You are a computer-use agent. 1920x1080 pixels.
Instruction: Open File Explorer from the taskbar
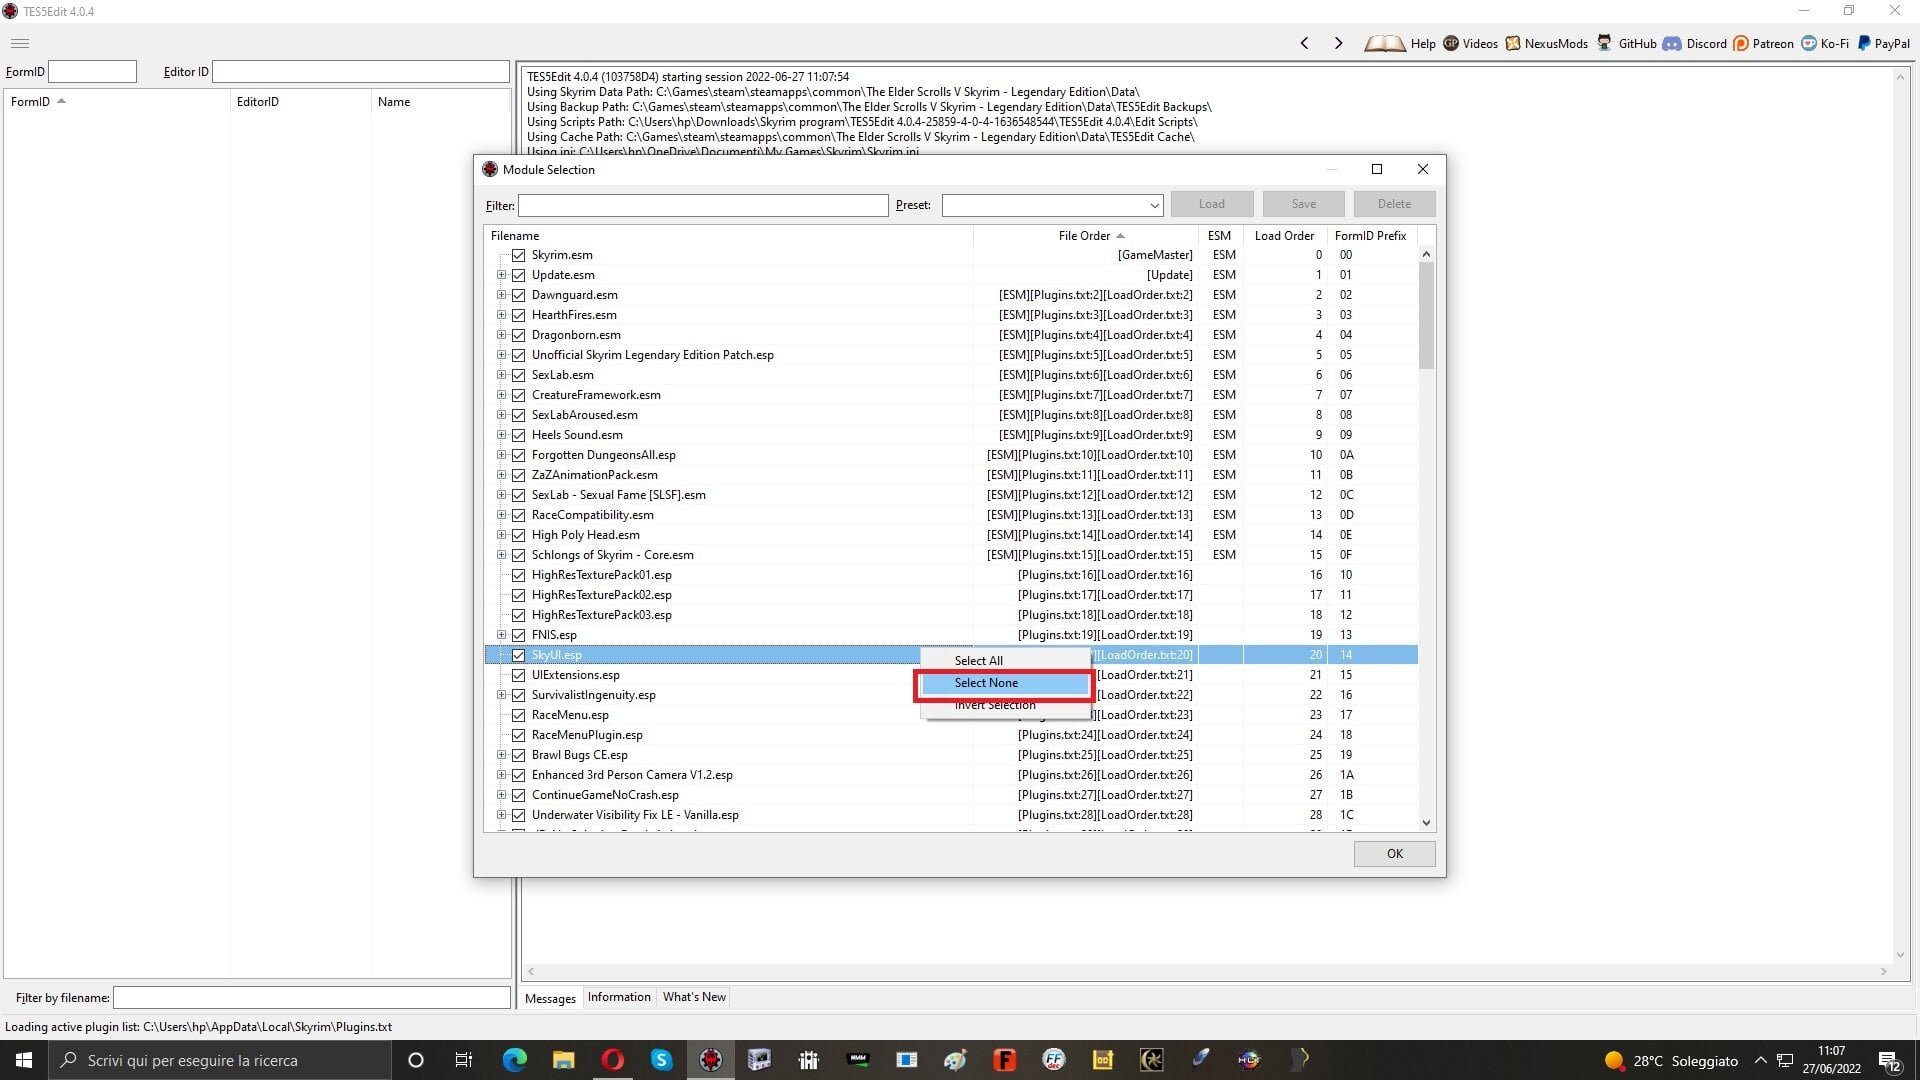click(x=563, y=1060)
